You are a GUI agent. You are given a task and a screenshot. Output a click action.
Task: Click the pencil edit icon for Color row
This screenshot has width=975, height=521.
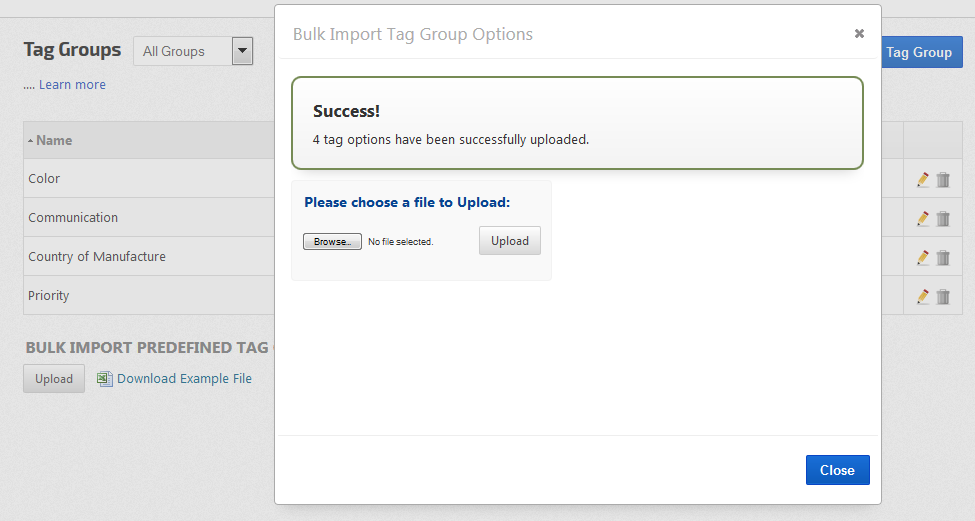click(x=922, y=180)
